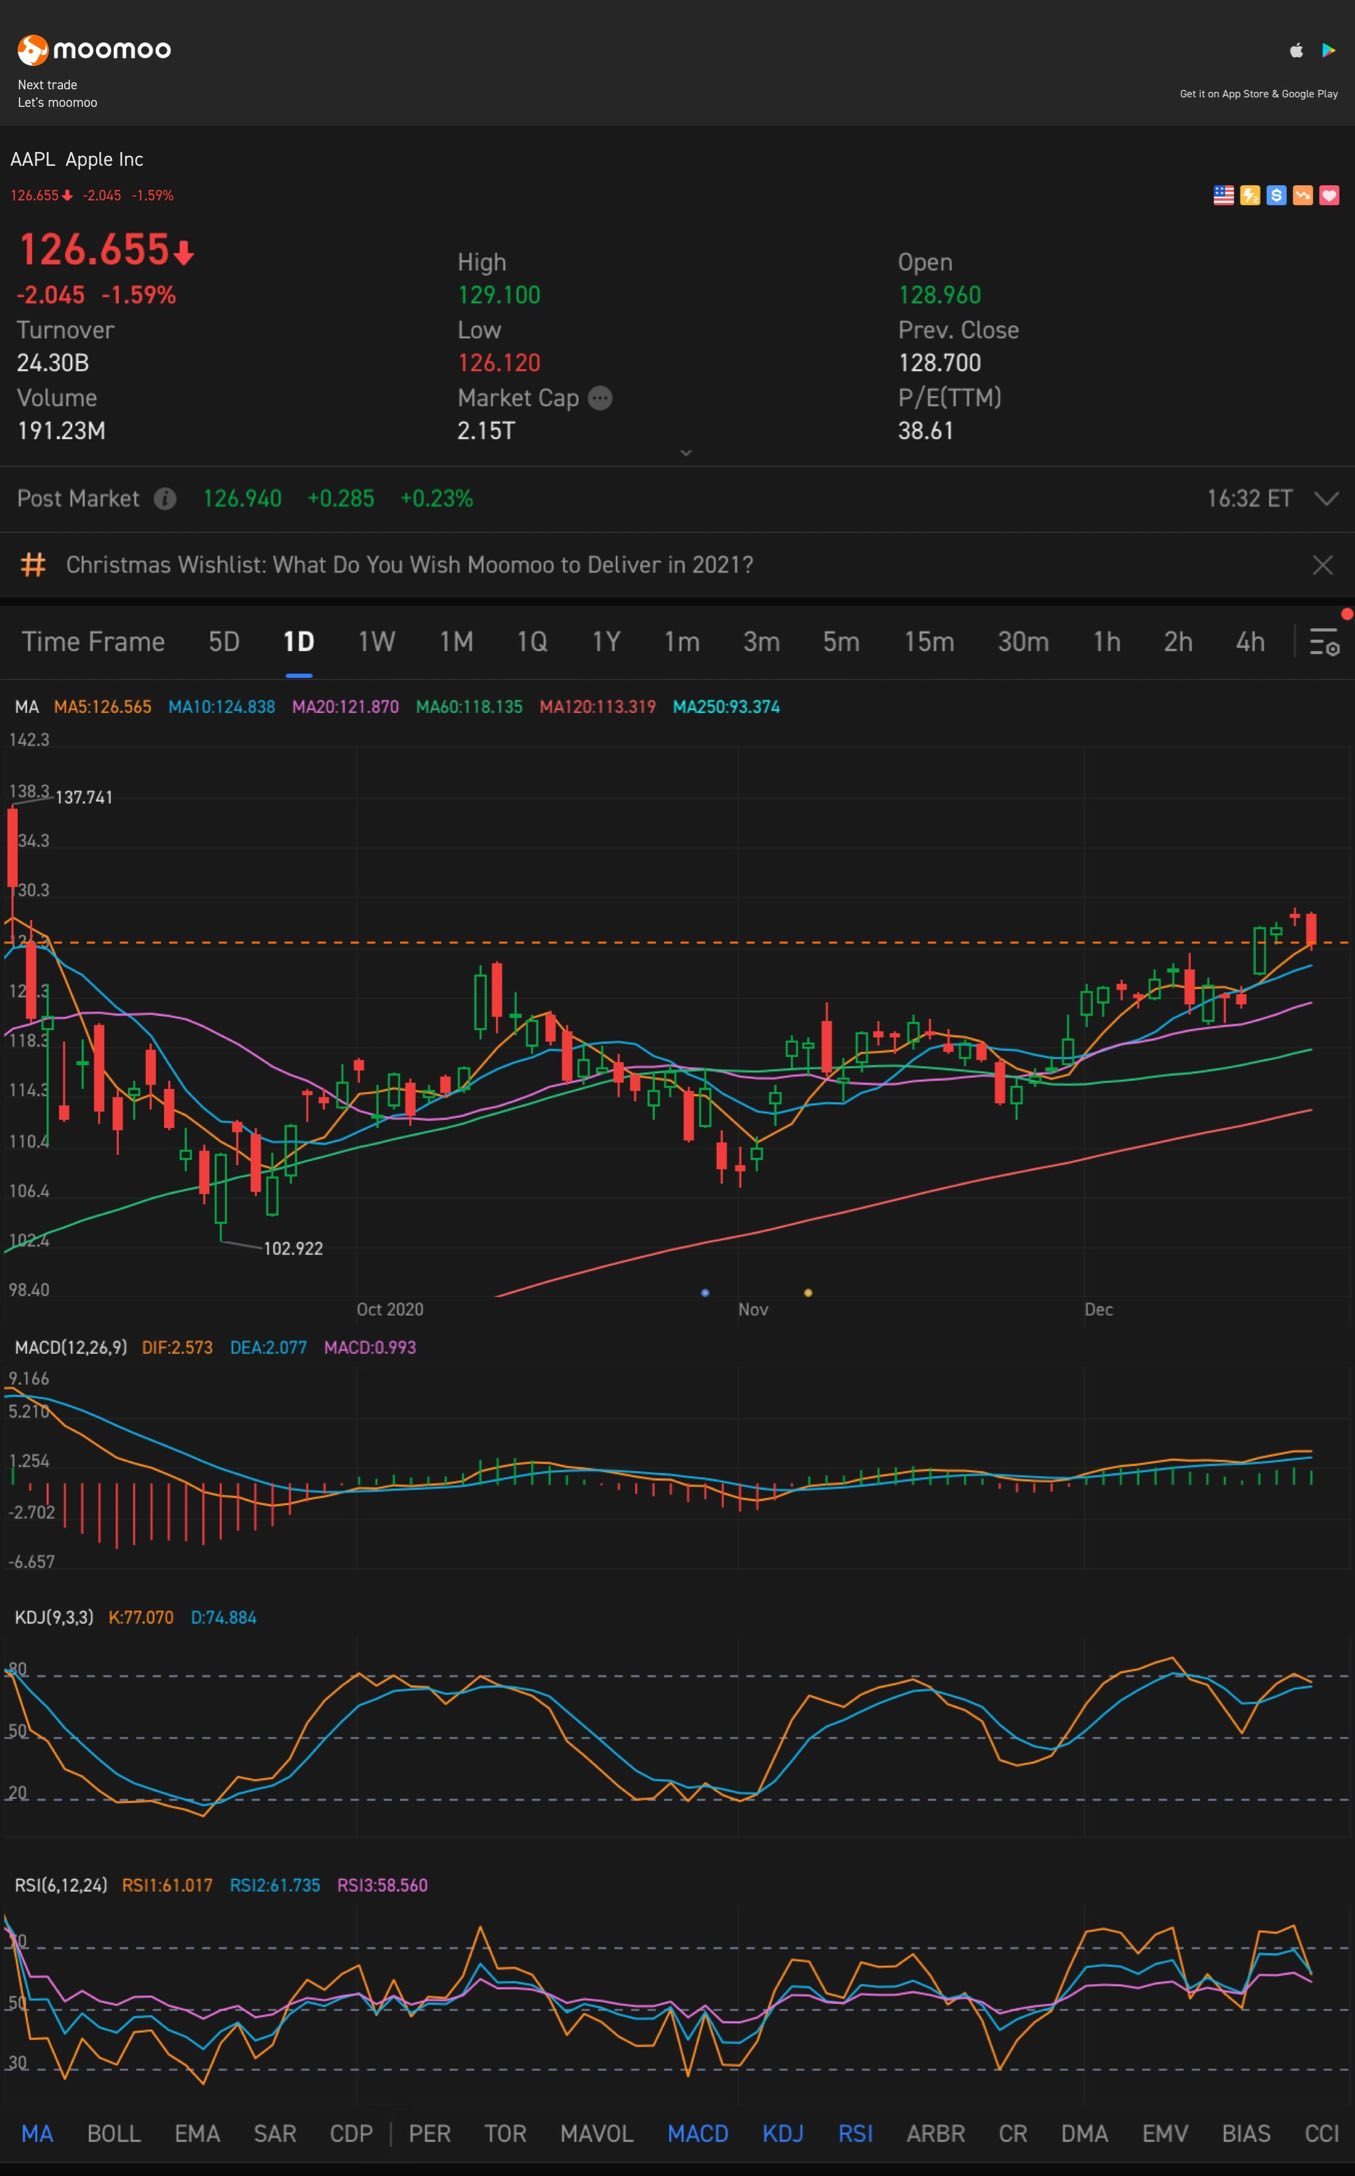
Task: Switch to 5m minute chart
Action: (x=841, y=642)
